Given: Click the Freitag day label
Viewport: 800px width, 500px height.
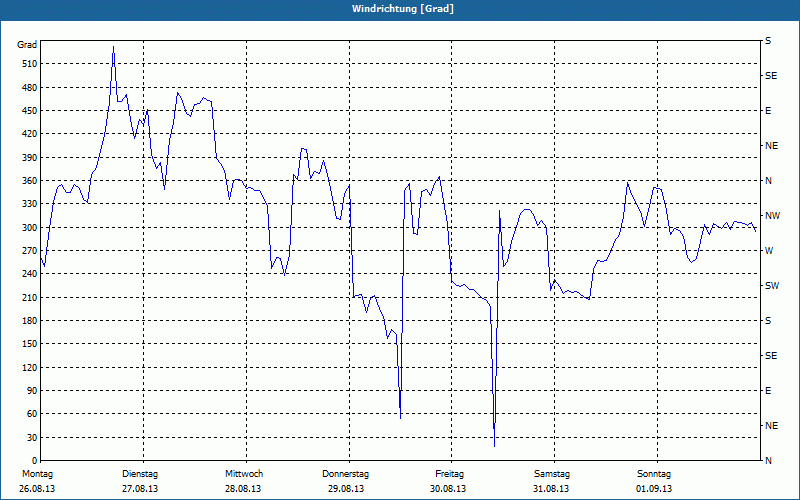Looking at the screenshot, I should pyautogui.click(x=449, y=474).
